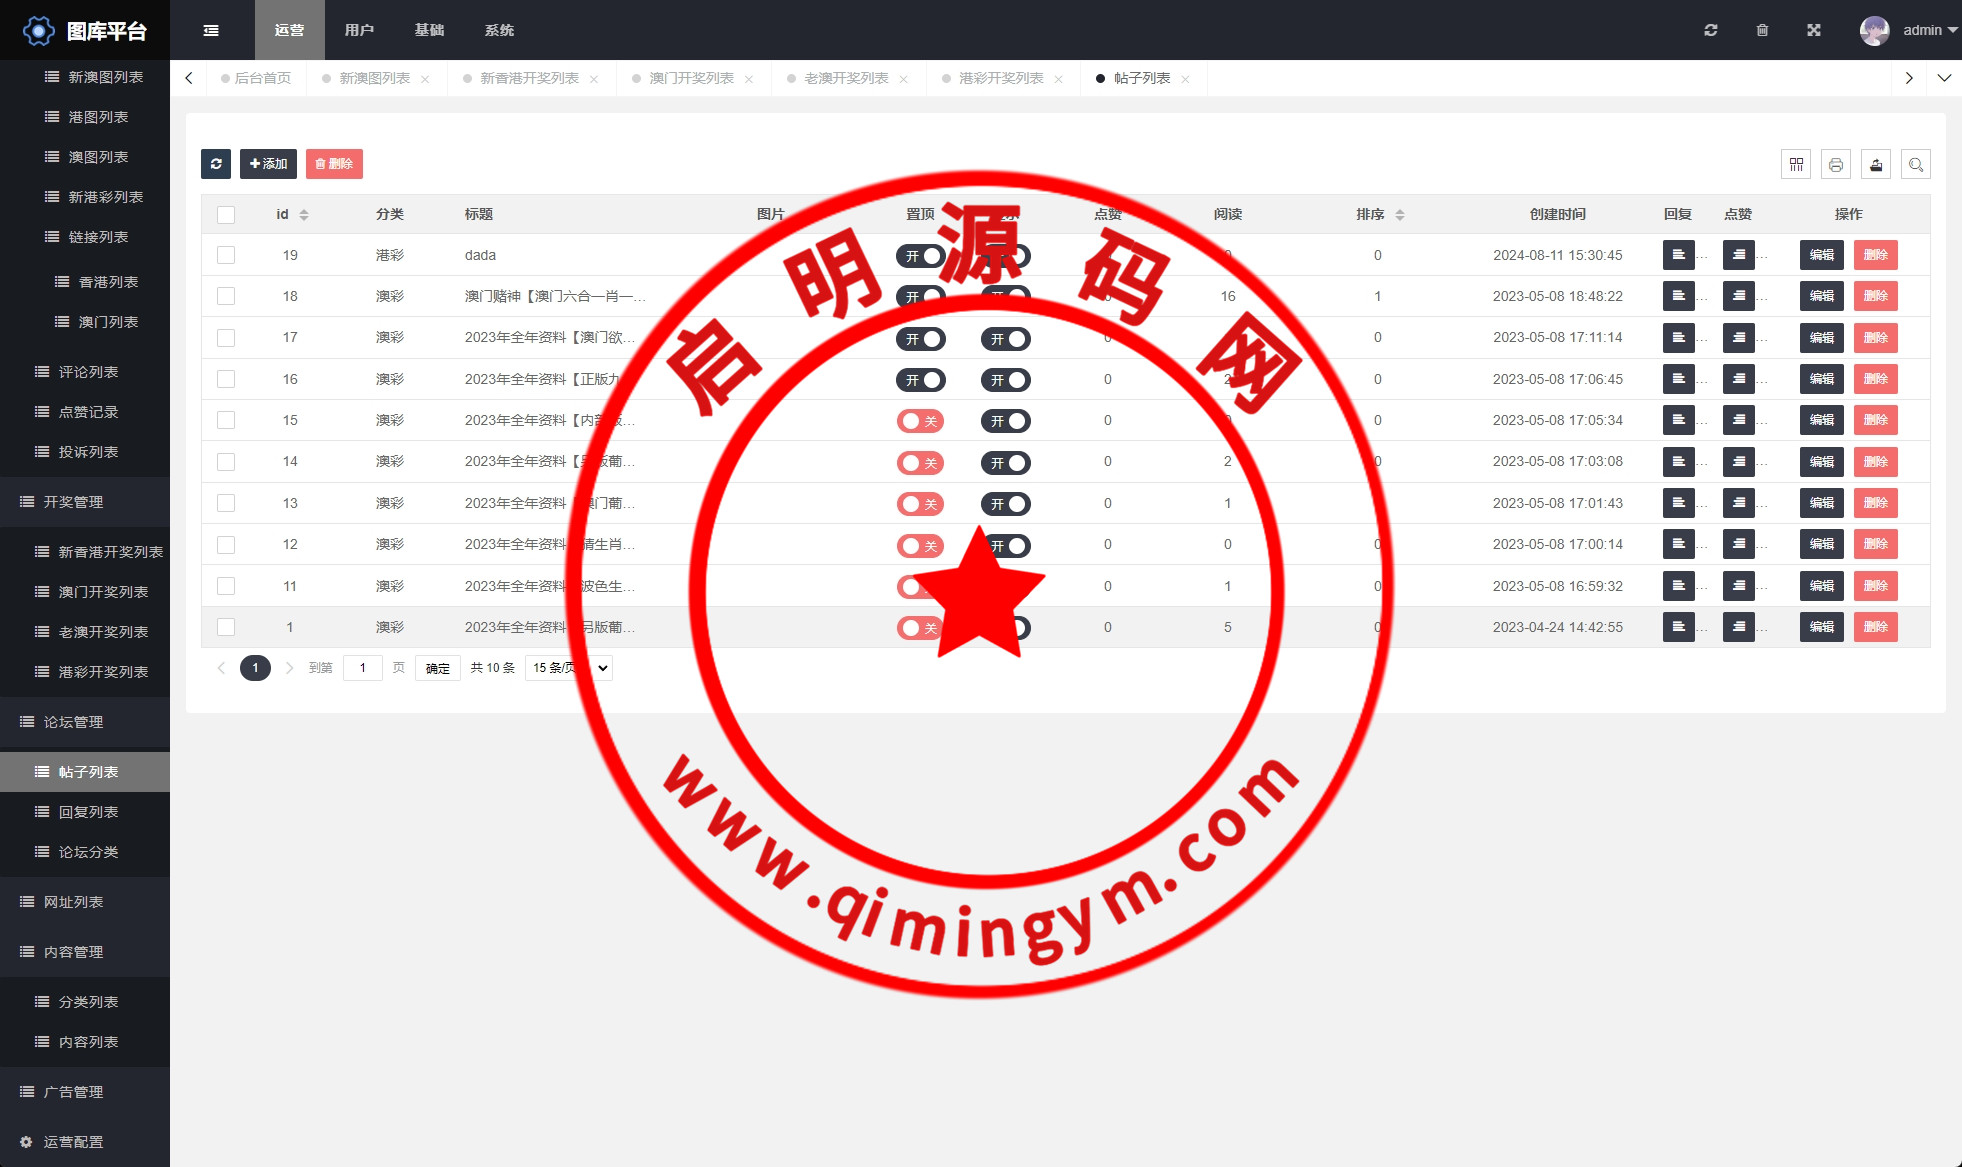Click the 添加 button
The image size is (1962, 1167).
coord(268,164)
